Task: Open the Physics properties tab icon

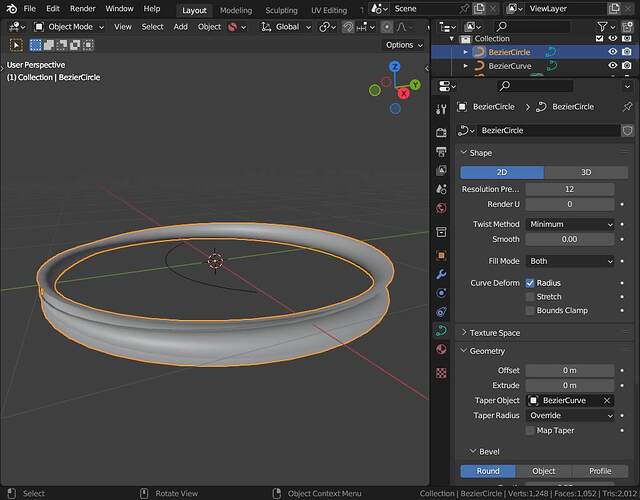Action: (441, 293)
